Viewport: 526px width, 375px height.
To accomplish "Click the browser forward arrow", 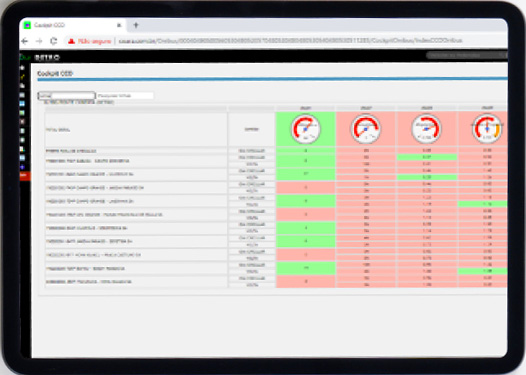I will click(x=39, y=41).
